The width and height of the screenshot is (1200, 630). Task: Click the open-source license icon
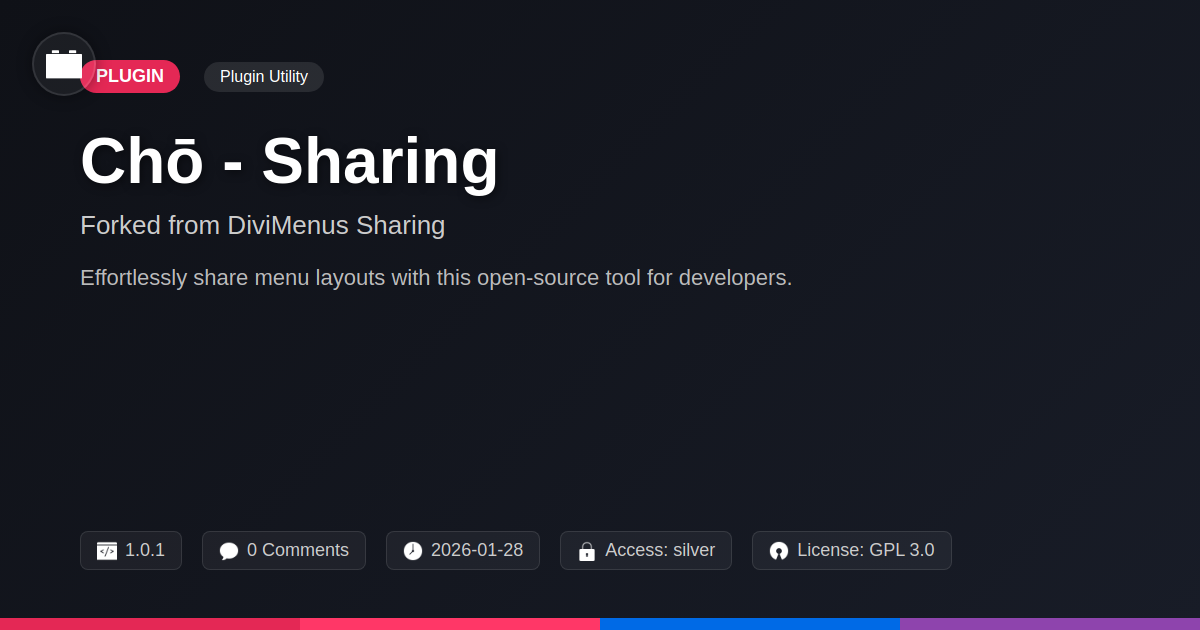779,551
